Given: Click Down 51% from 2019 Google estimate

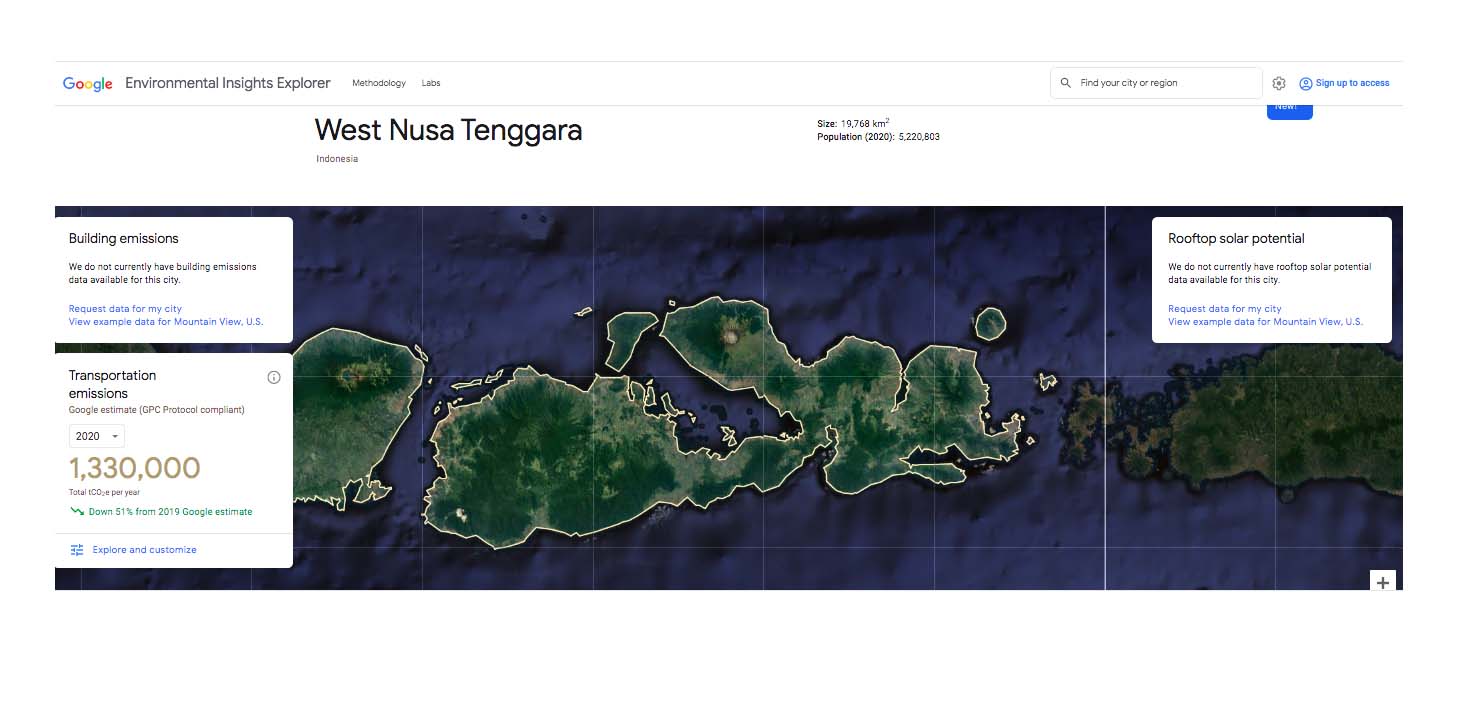Looking at the screenshot, I should coord(170,511).
